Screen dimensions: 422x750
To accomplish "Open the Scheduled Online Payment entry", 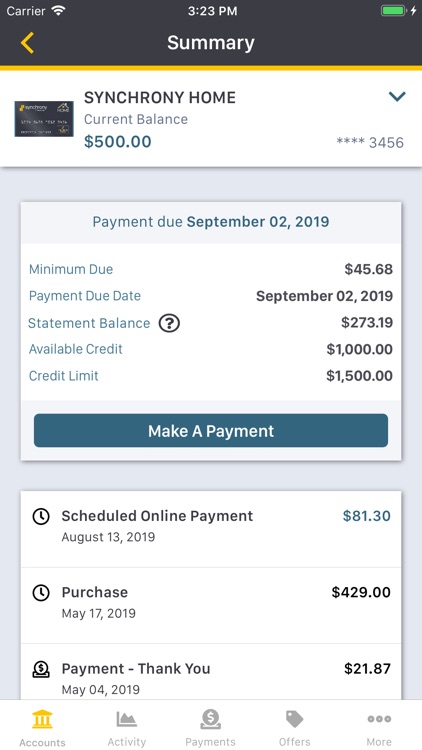I will [211, 529].
